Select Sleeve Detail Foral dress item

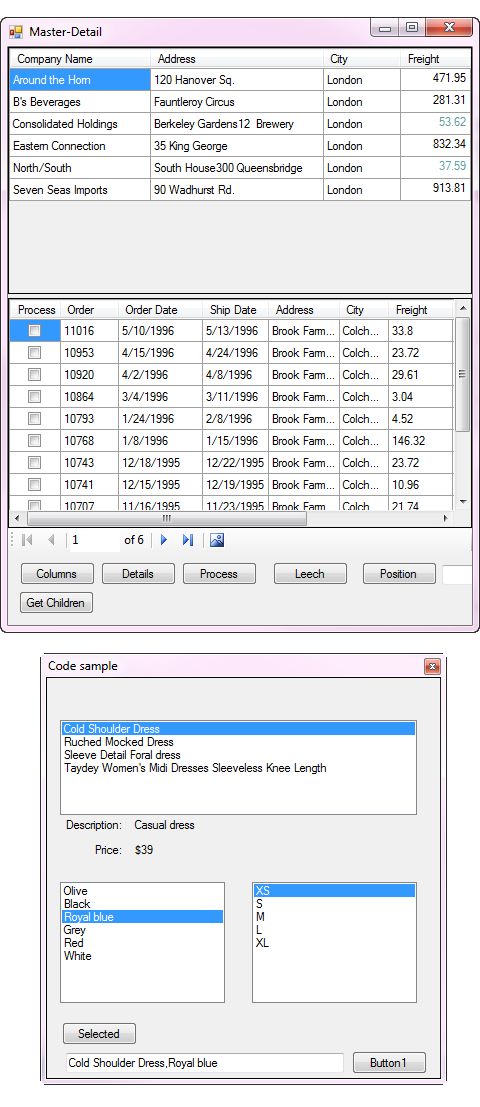[239, 755]
